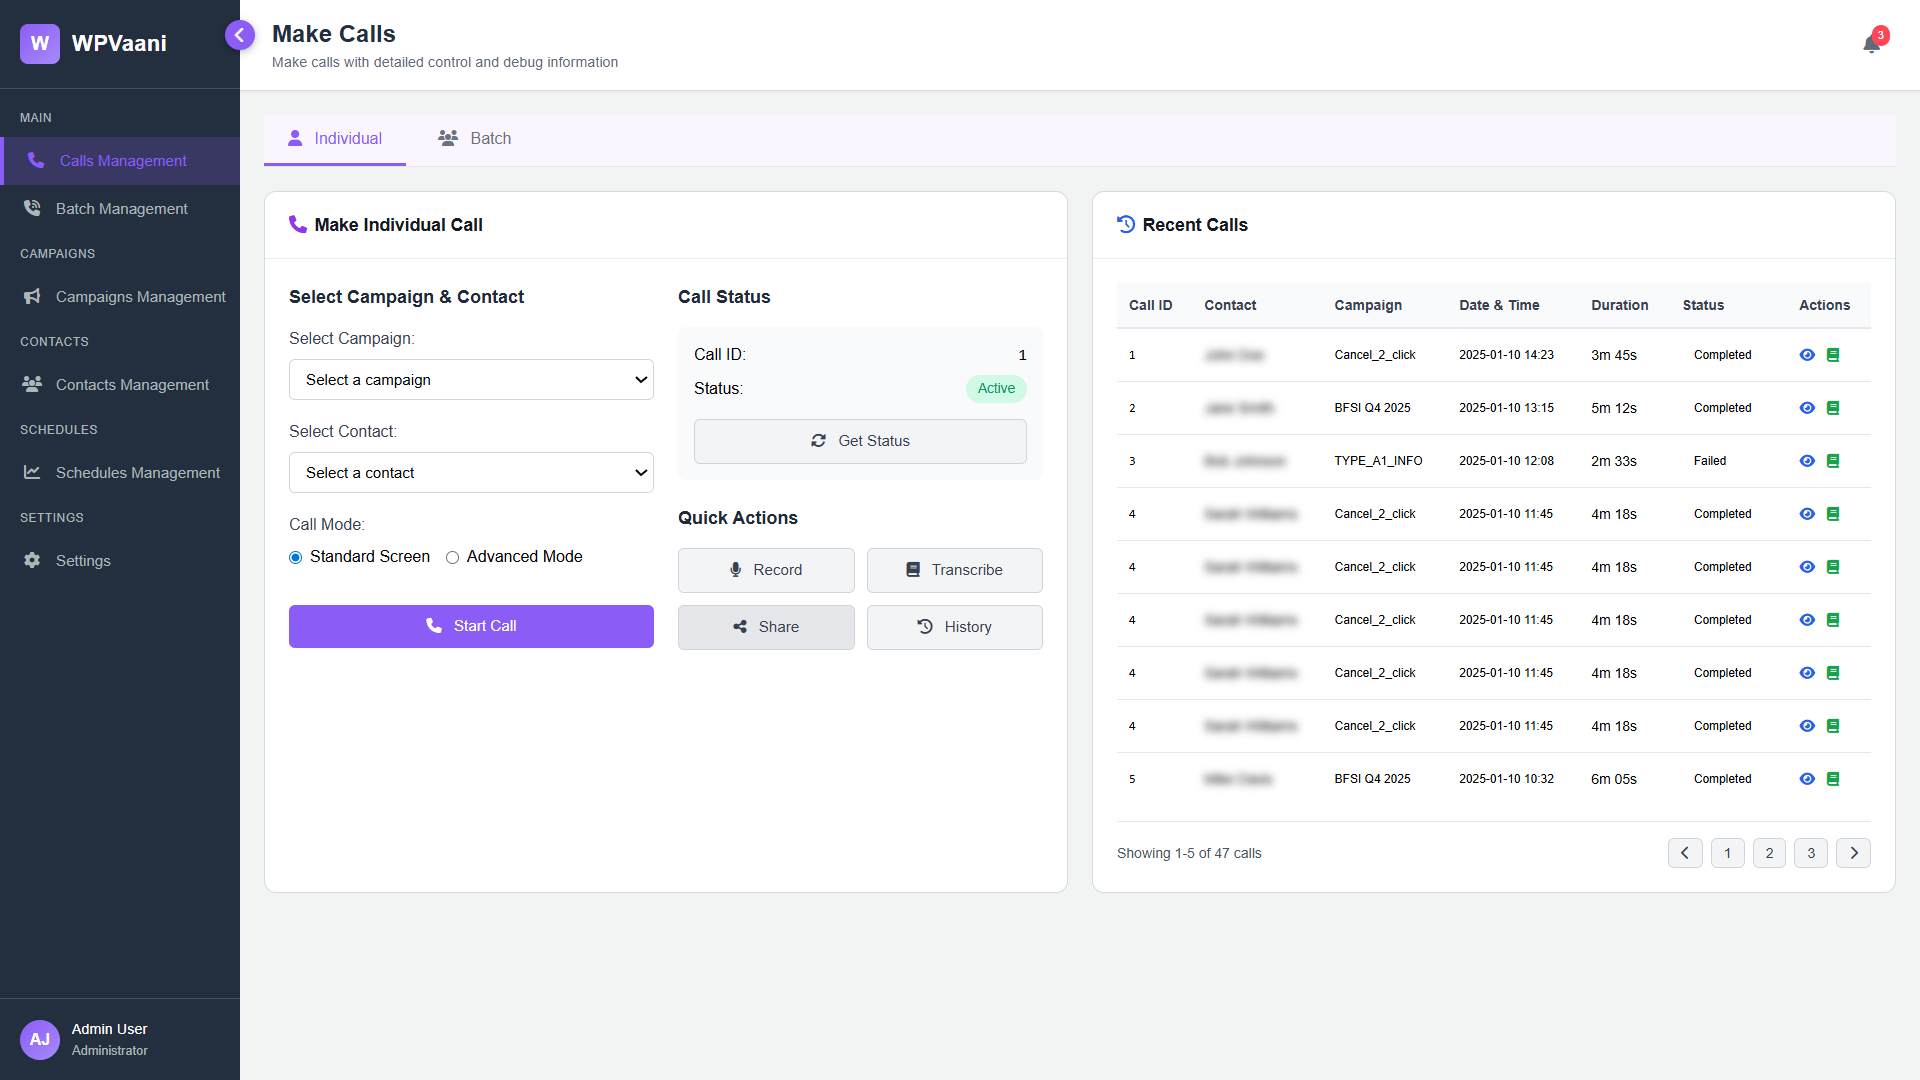This screenshot has height=1080, width=1920.
Task: Select Standard Screen call mode
Action: (296, 557)
